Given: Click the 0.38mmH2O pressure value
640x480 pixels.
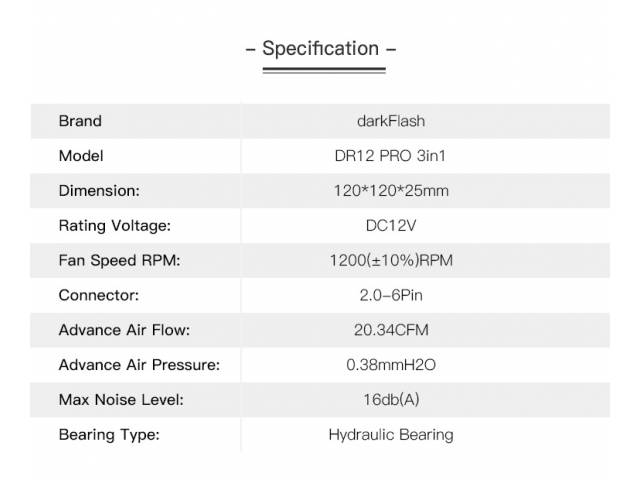Looking at the screenshot, I should (x=391, y=365).
